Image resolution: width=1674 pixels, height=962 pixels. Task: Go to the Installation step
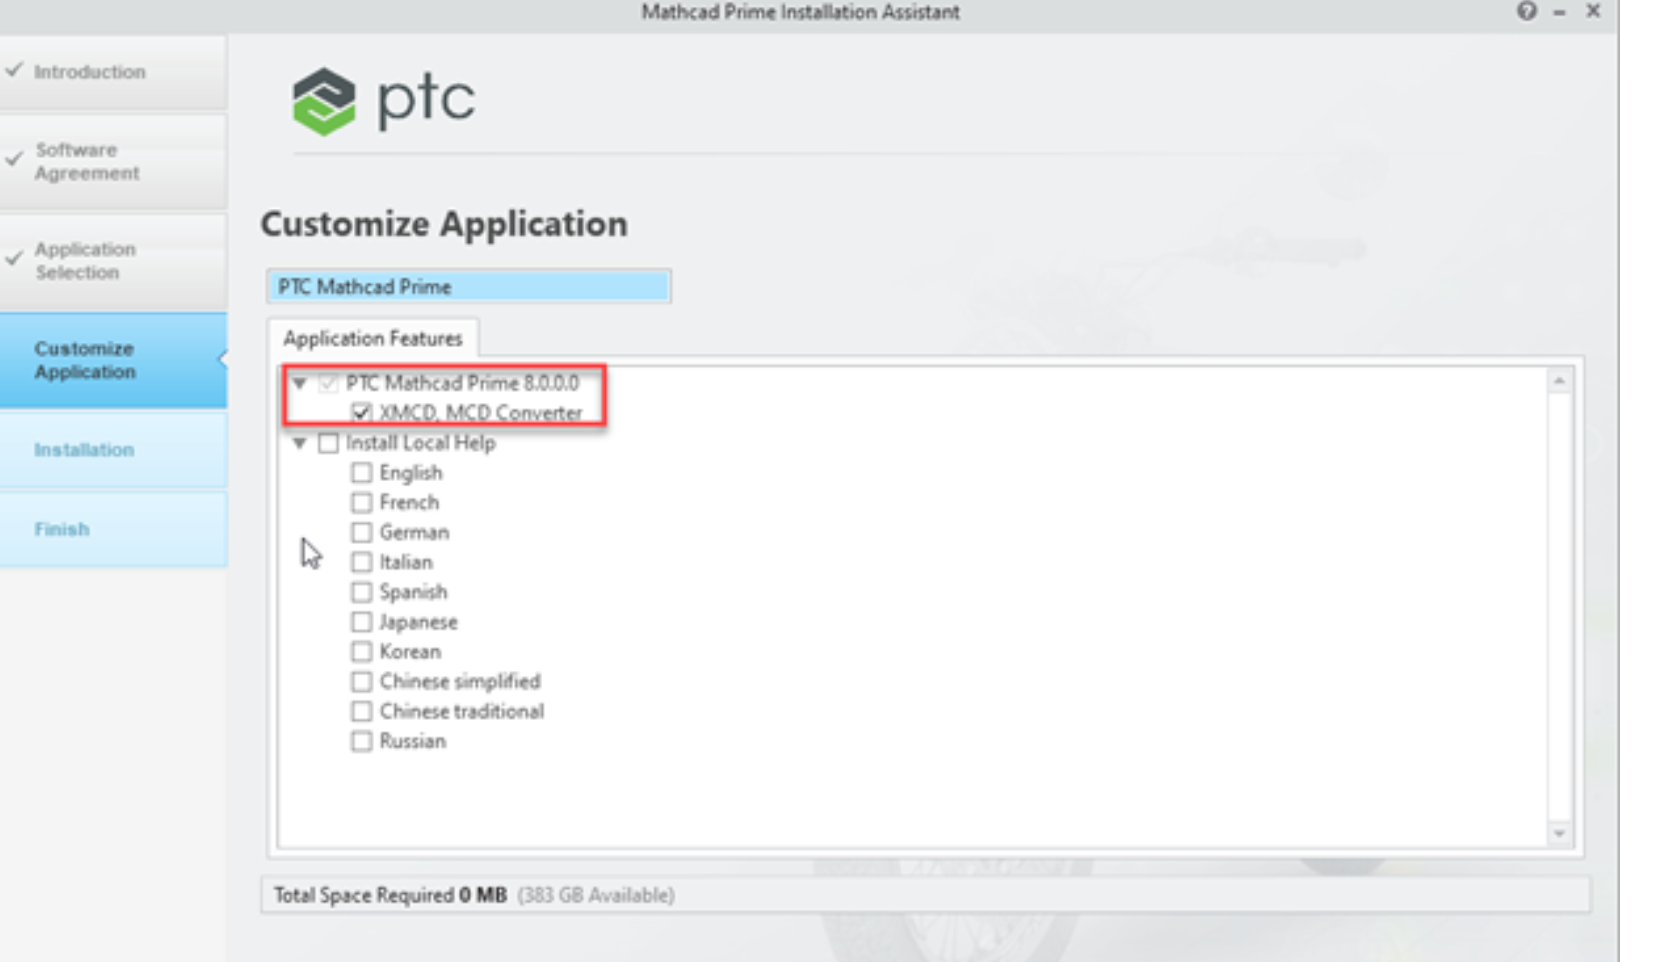click(x=84, y=449)
